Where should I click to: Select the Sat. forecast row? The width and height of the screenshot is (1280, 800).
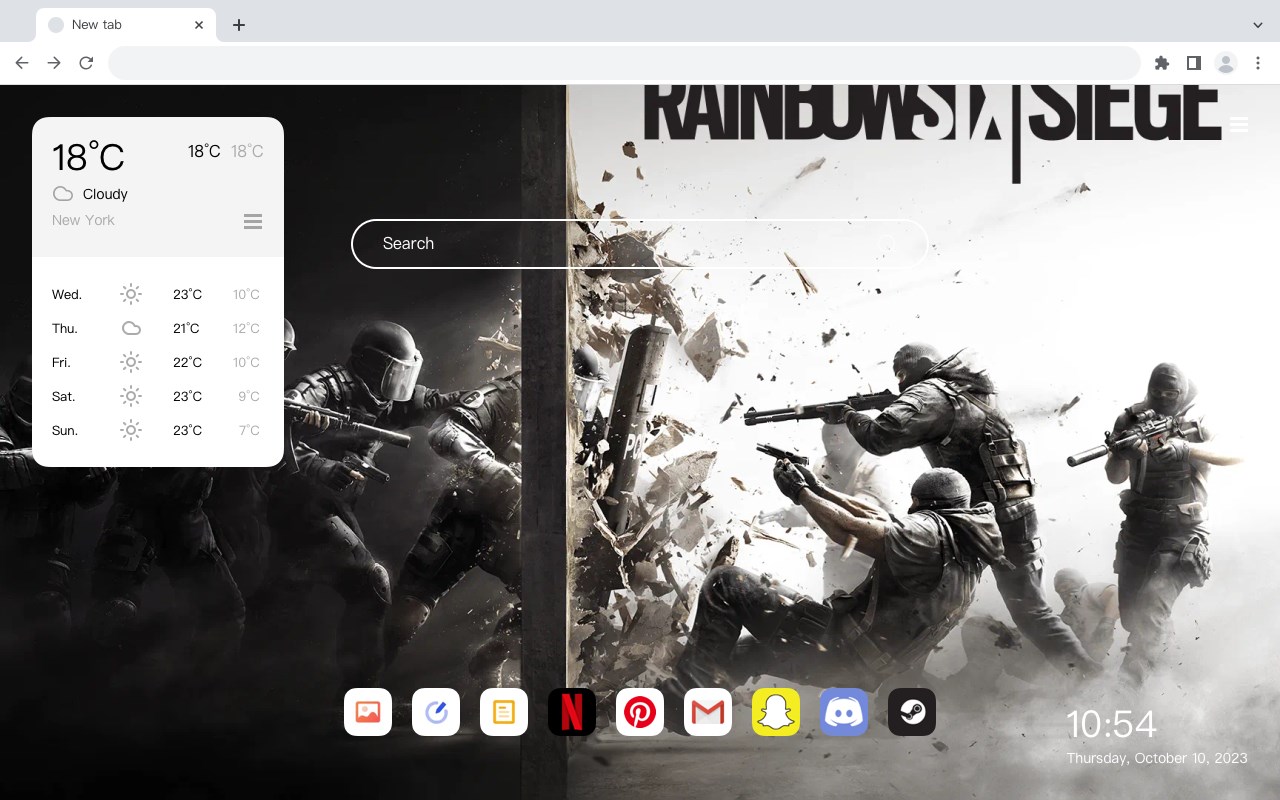(158, 396)
